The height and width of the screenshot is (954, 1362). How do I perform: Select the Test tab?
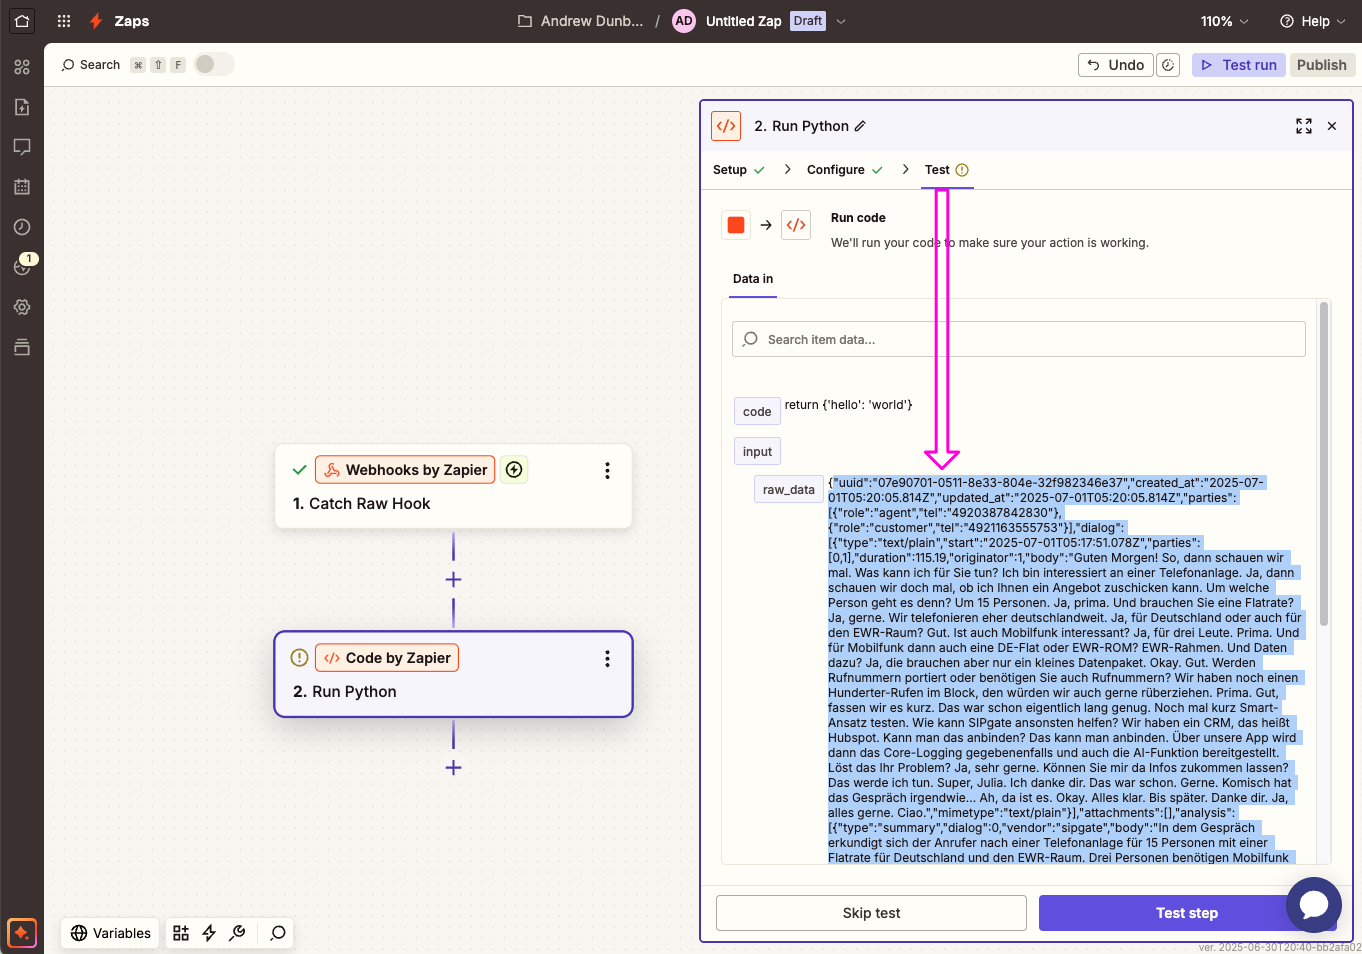pyautogui.click(x=946, y=170)
